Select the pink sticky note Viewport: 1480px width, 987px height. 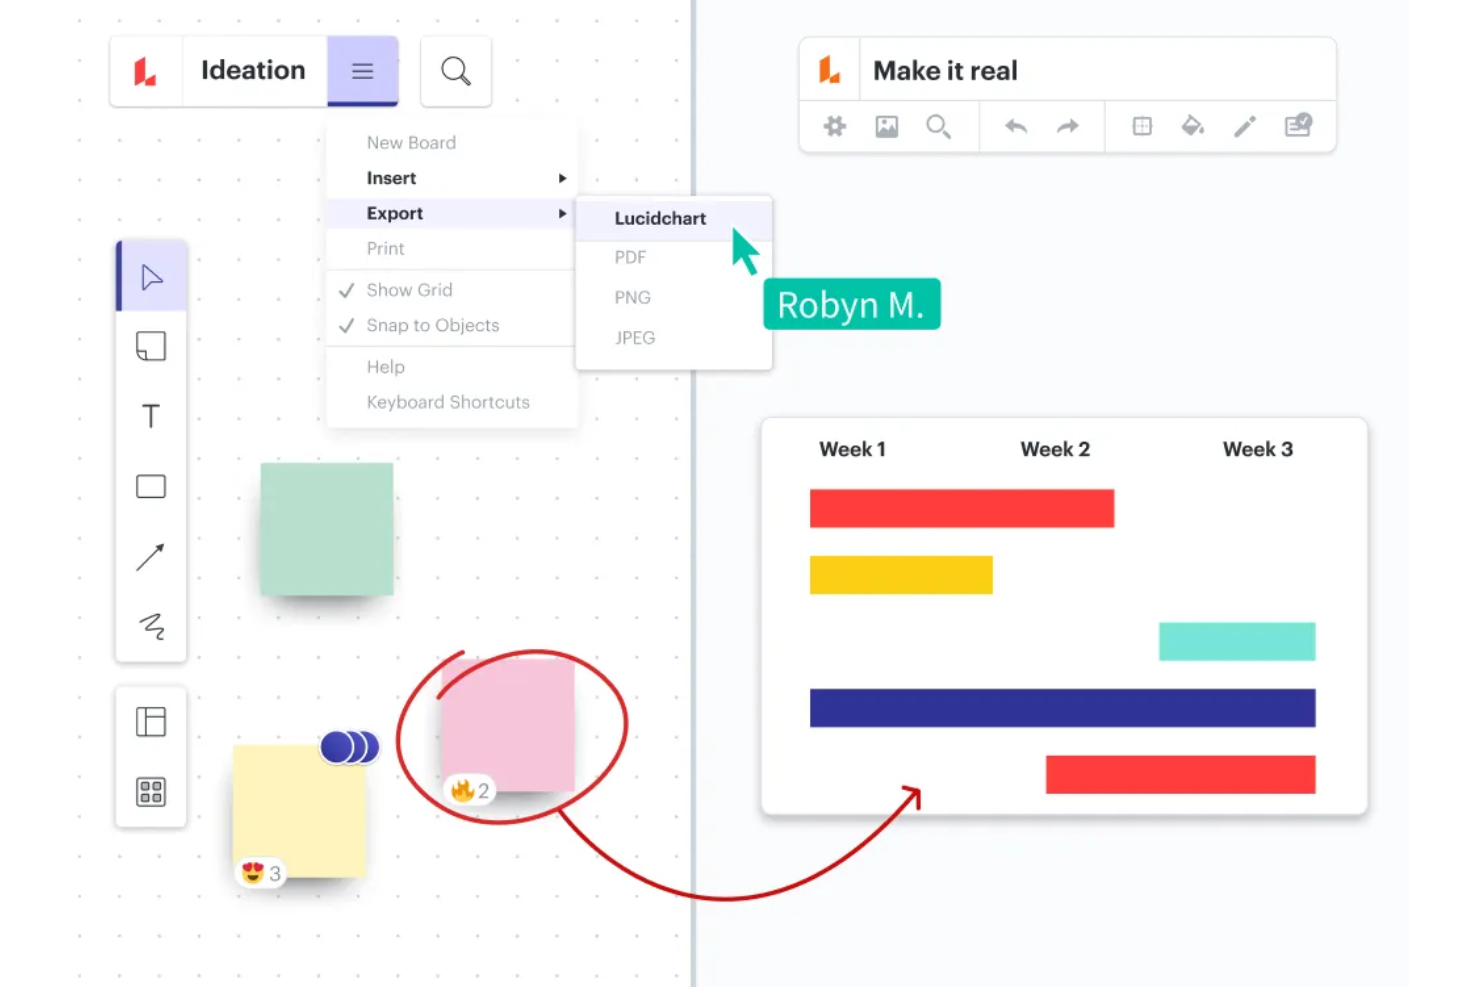[508, 725]
